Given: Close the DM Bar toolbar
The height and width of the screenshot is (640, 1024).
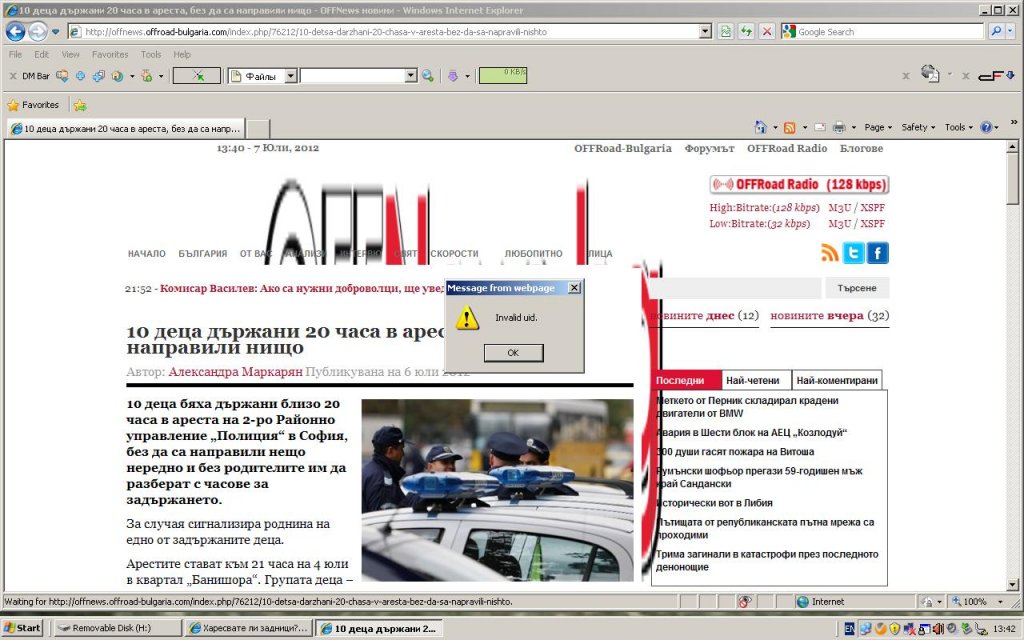Looking at the screenshot, I should click(x=12, y=76).
